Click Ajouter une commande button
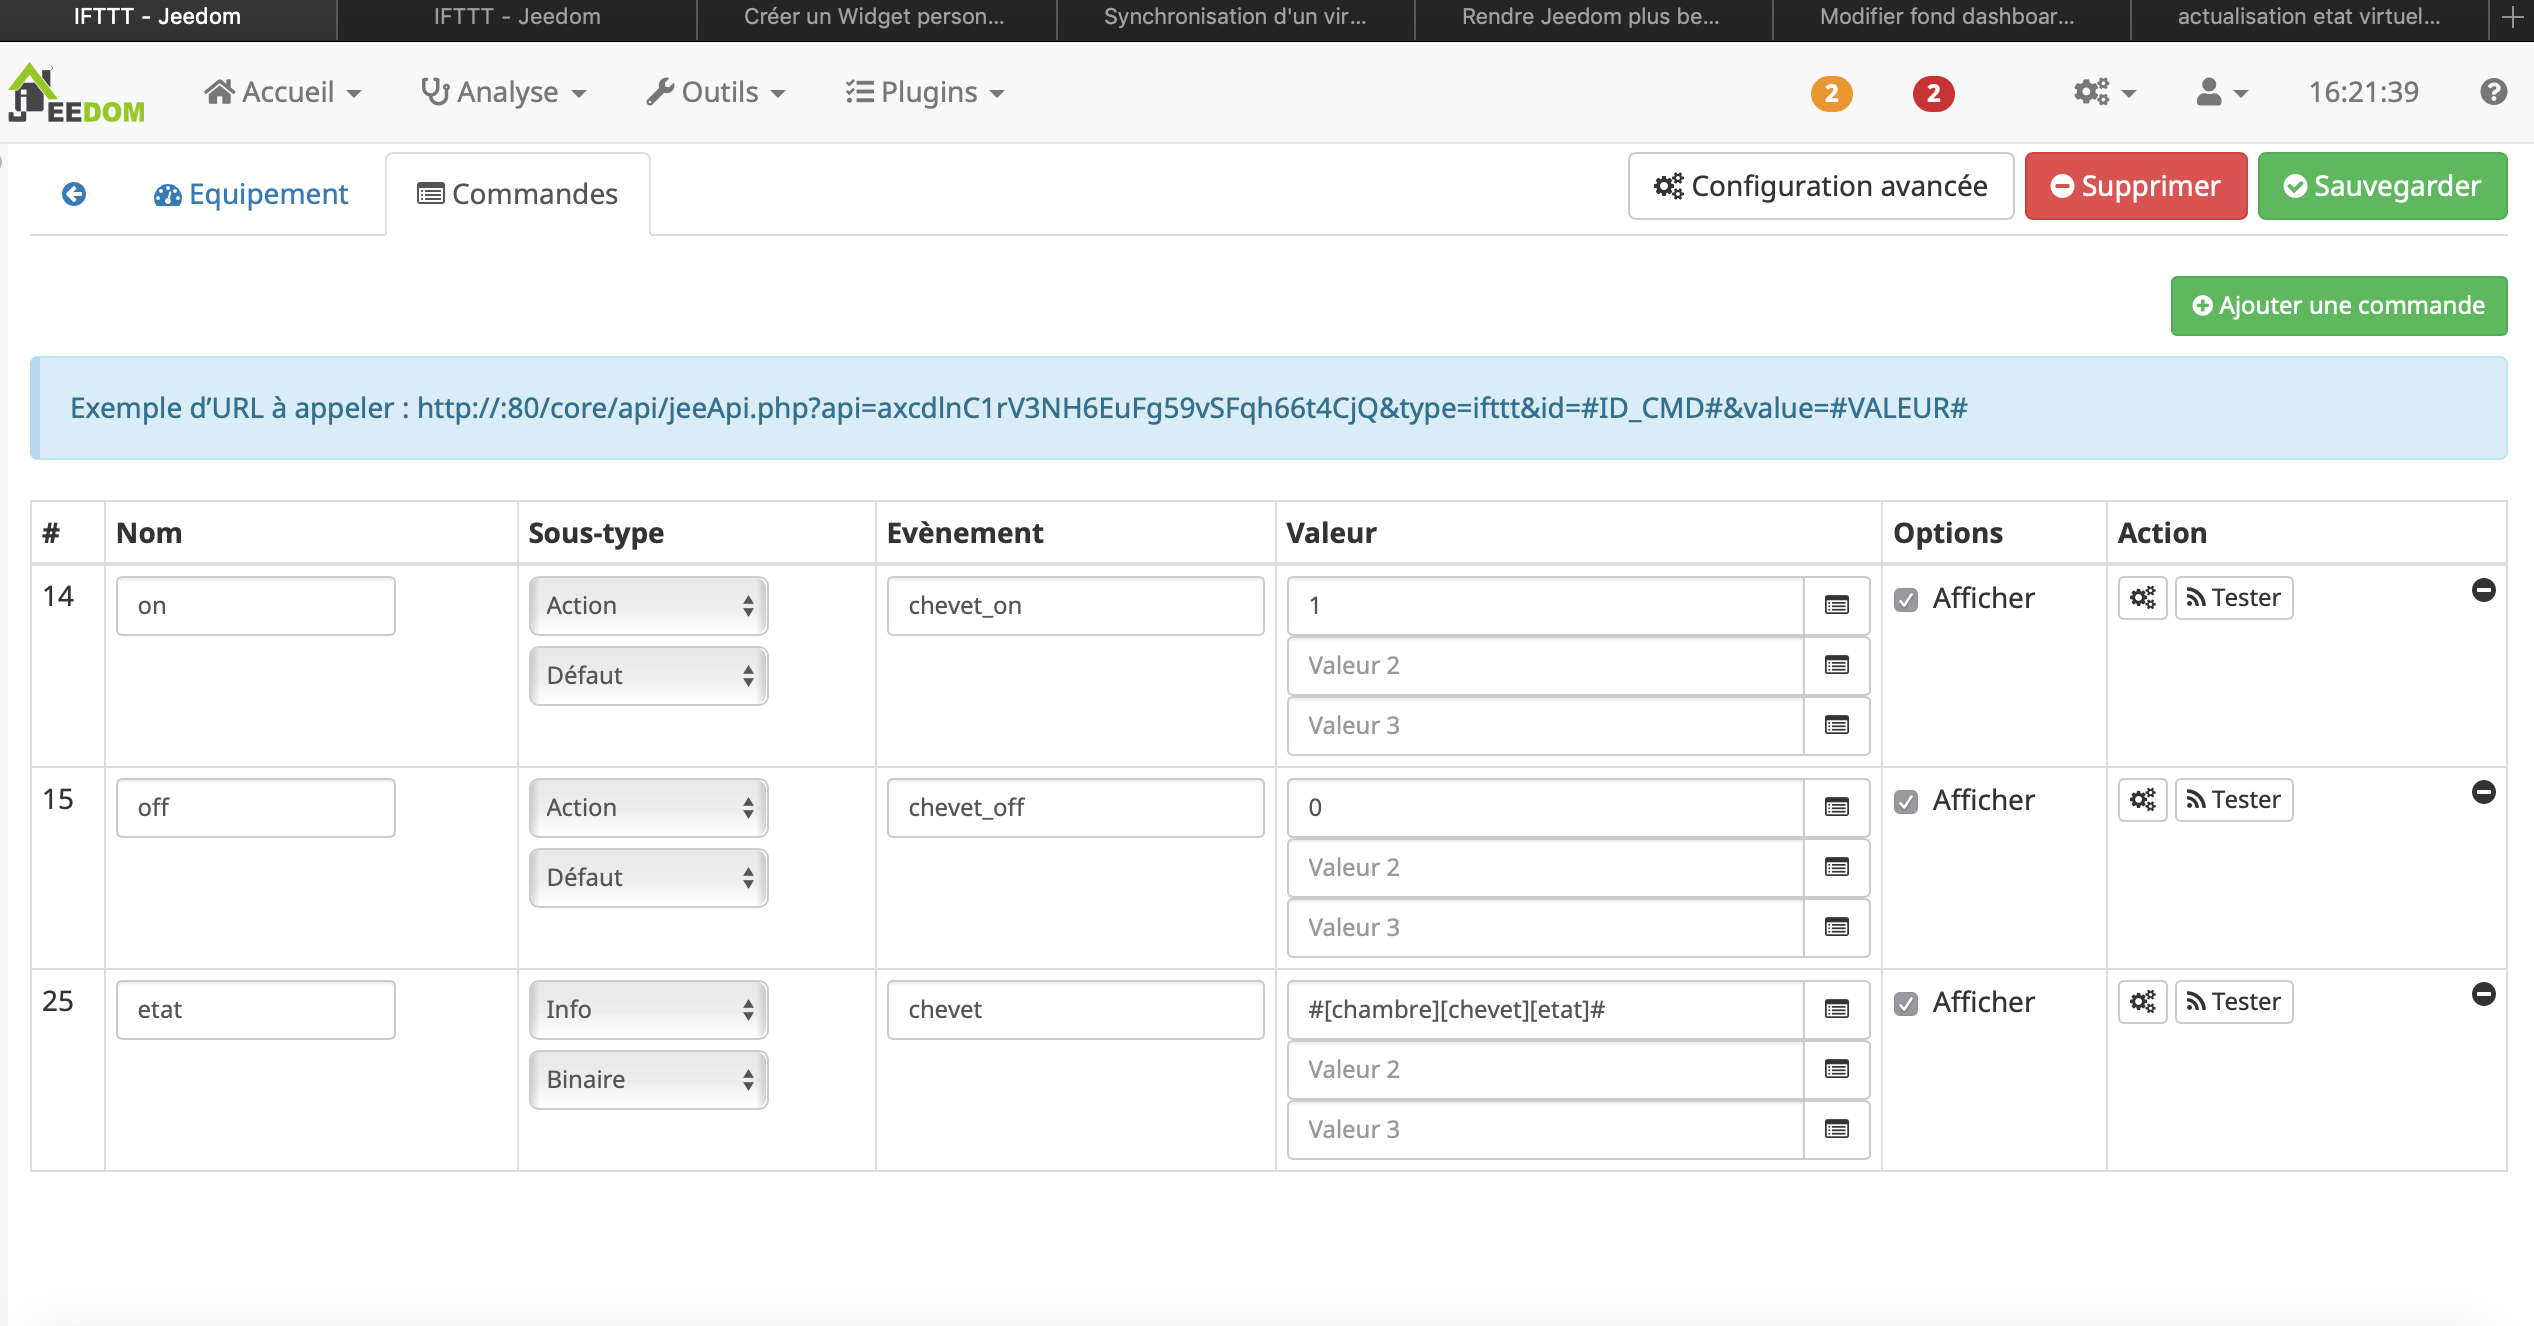2534x1326 pixels. point(2339,306)
